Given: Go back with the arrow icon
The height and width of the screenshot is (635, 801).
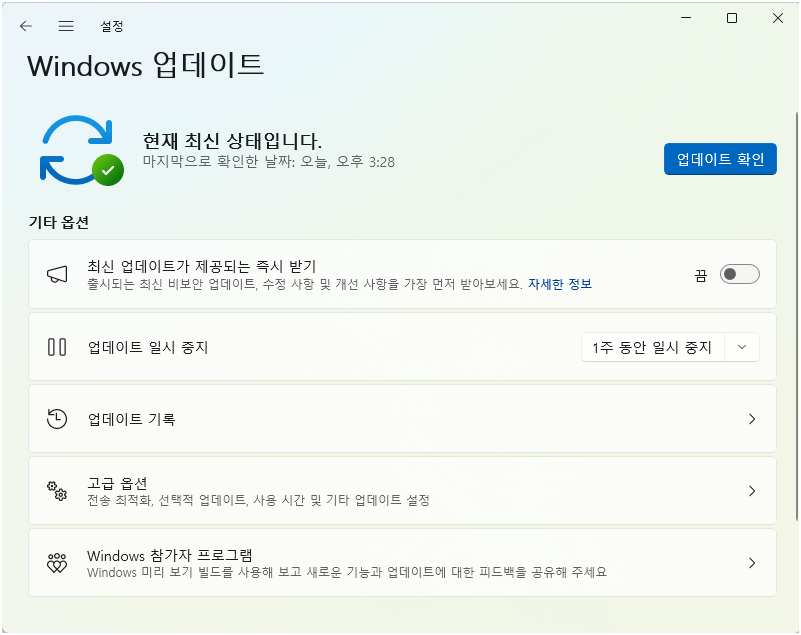Looking at the screenshot, I should click(x=26, y=26).
